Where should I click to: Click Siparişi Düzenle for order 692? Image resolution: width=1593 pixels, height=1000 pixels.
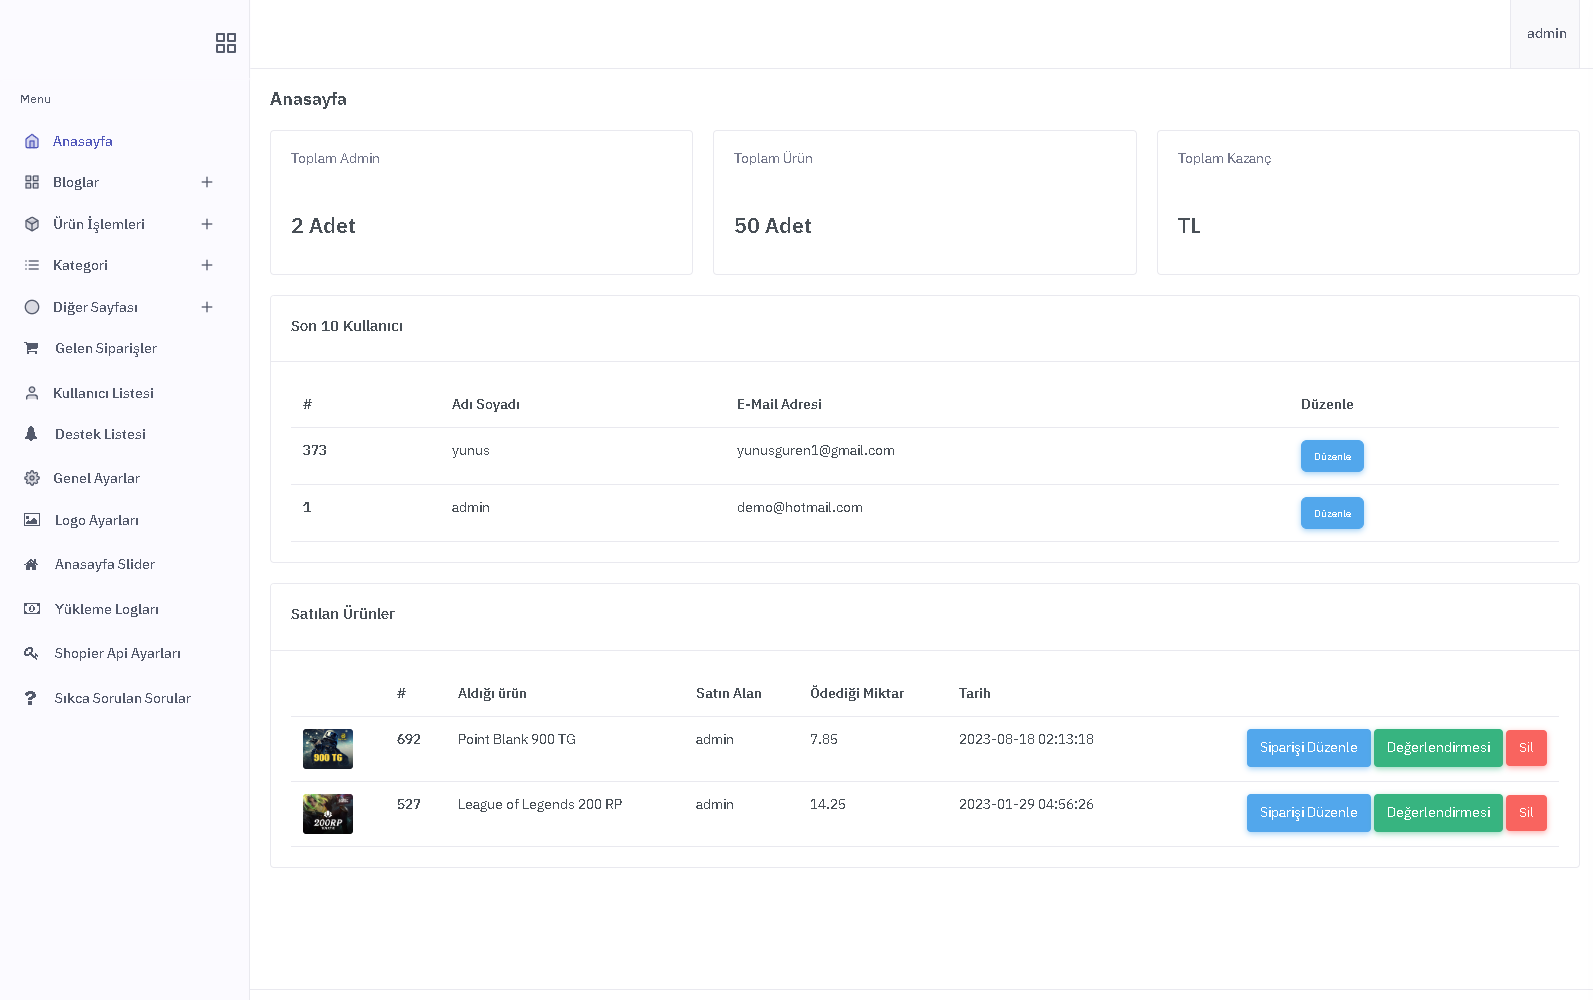click(1308, 748)
